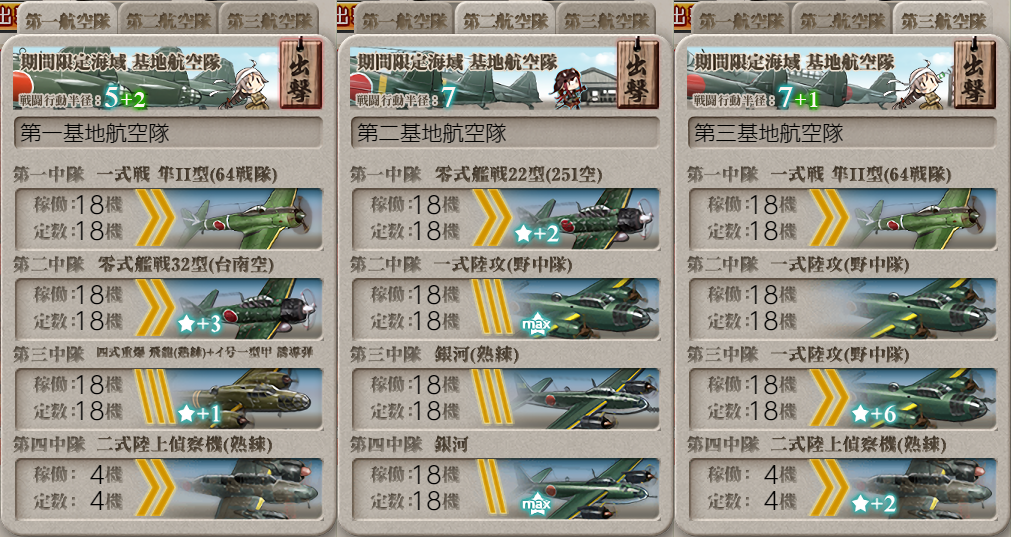Image resolution: width=1011 pixels, height=537 pixels.
Task: Switch to 第二航空隊 tab above 第一基地航空隊 panel
Action: (168, 20)
